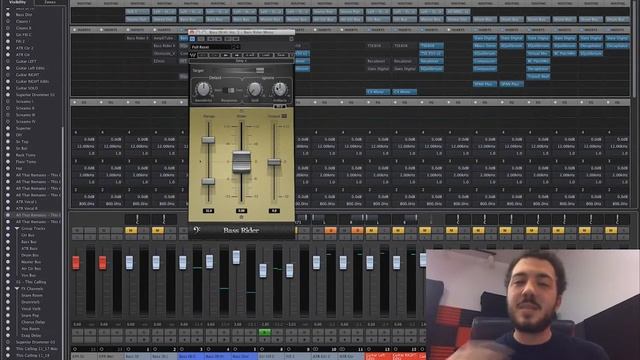Select Superior Drummer 03 in visibility list
The height and width of the screenshot is (360, 640).
point(35,342)
